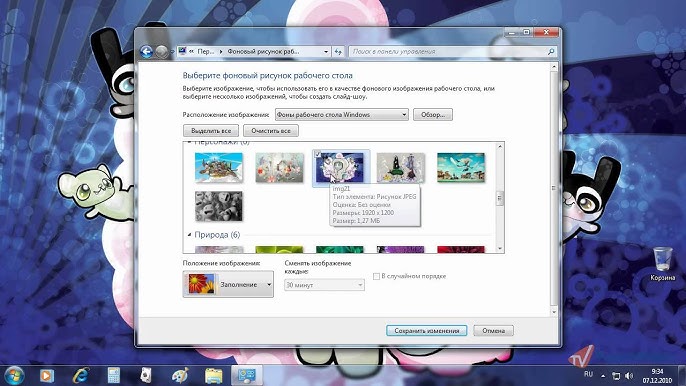Select the teal sky village wallpaper thumbnail
The width and height of the screenshot is (686, 386).
[461, 167]
